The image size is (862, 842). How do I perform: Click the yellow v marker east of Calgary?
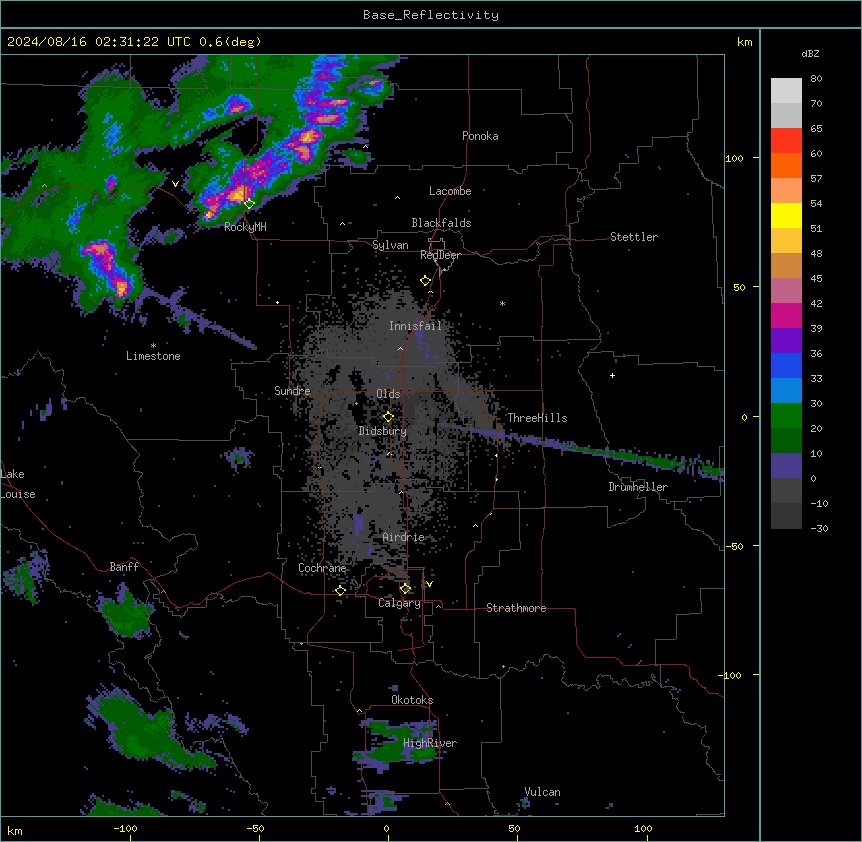[x=429, y=584]
